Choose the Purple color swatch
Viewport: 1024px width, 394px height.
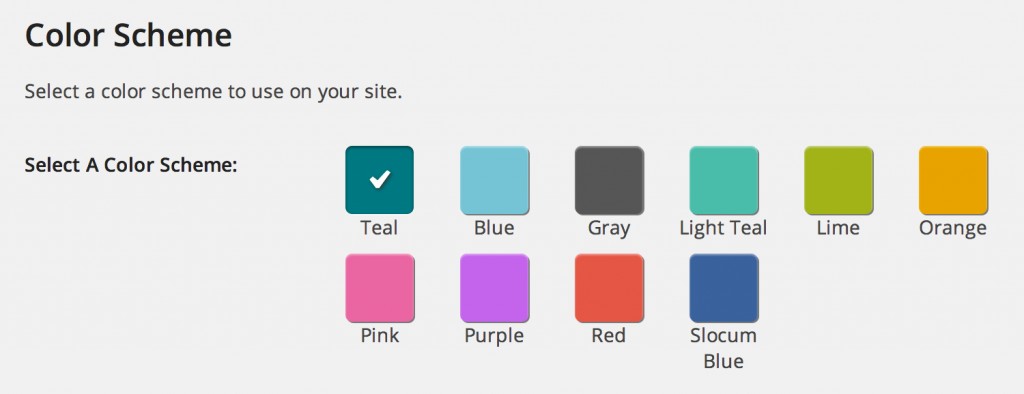(x=494, y=288)
